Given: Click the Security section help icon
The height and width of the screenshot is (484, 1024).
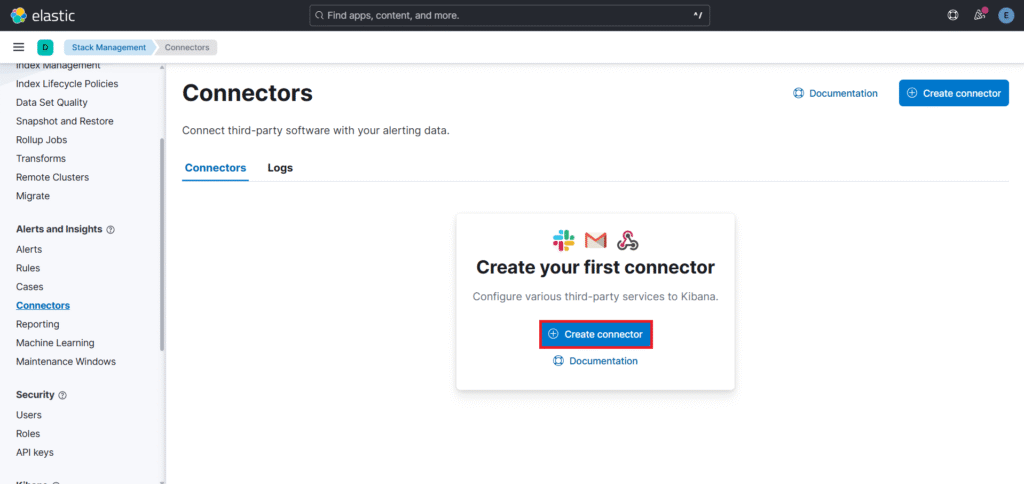Looking at the screenshot, I should (x=63, y=395).
